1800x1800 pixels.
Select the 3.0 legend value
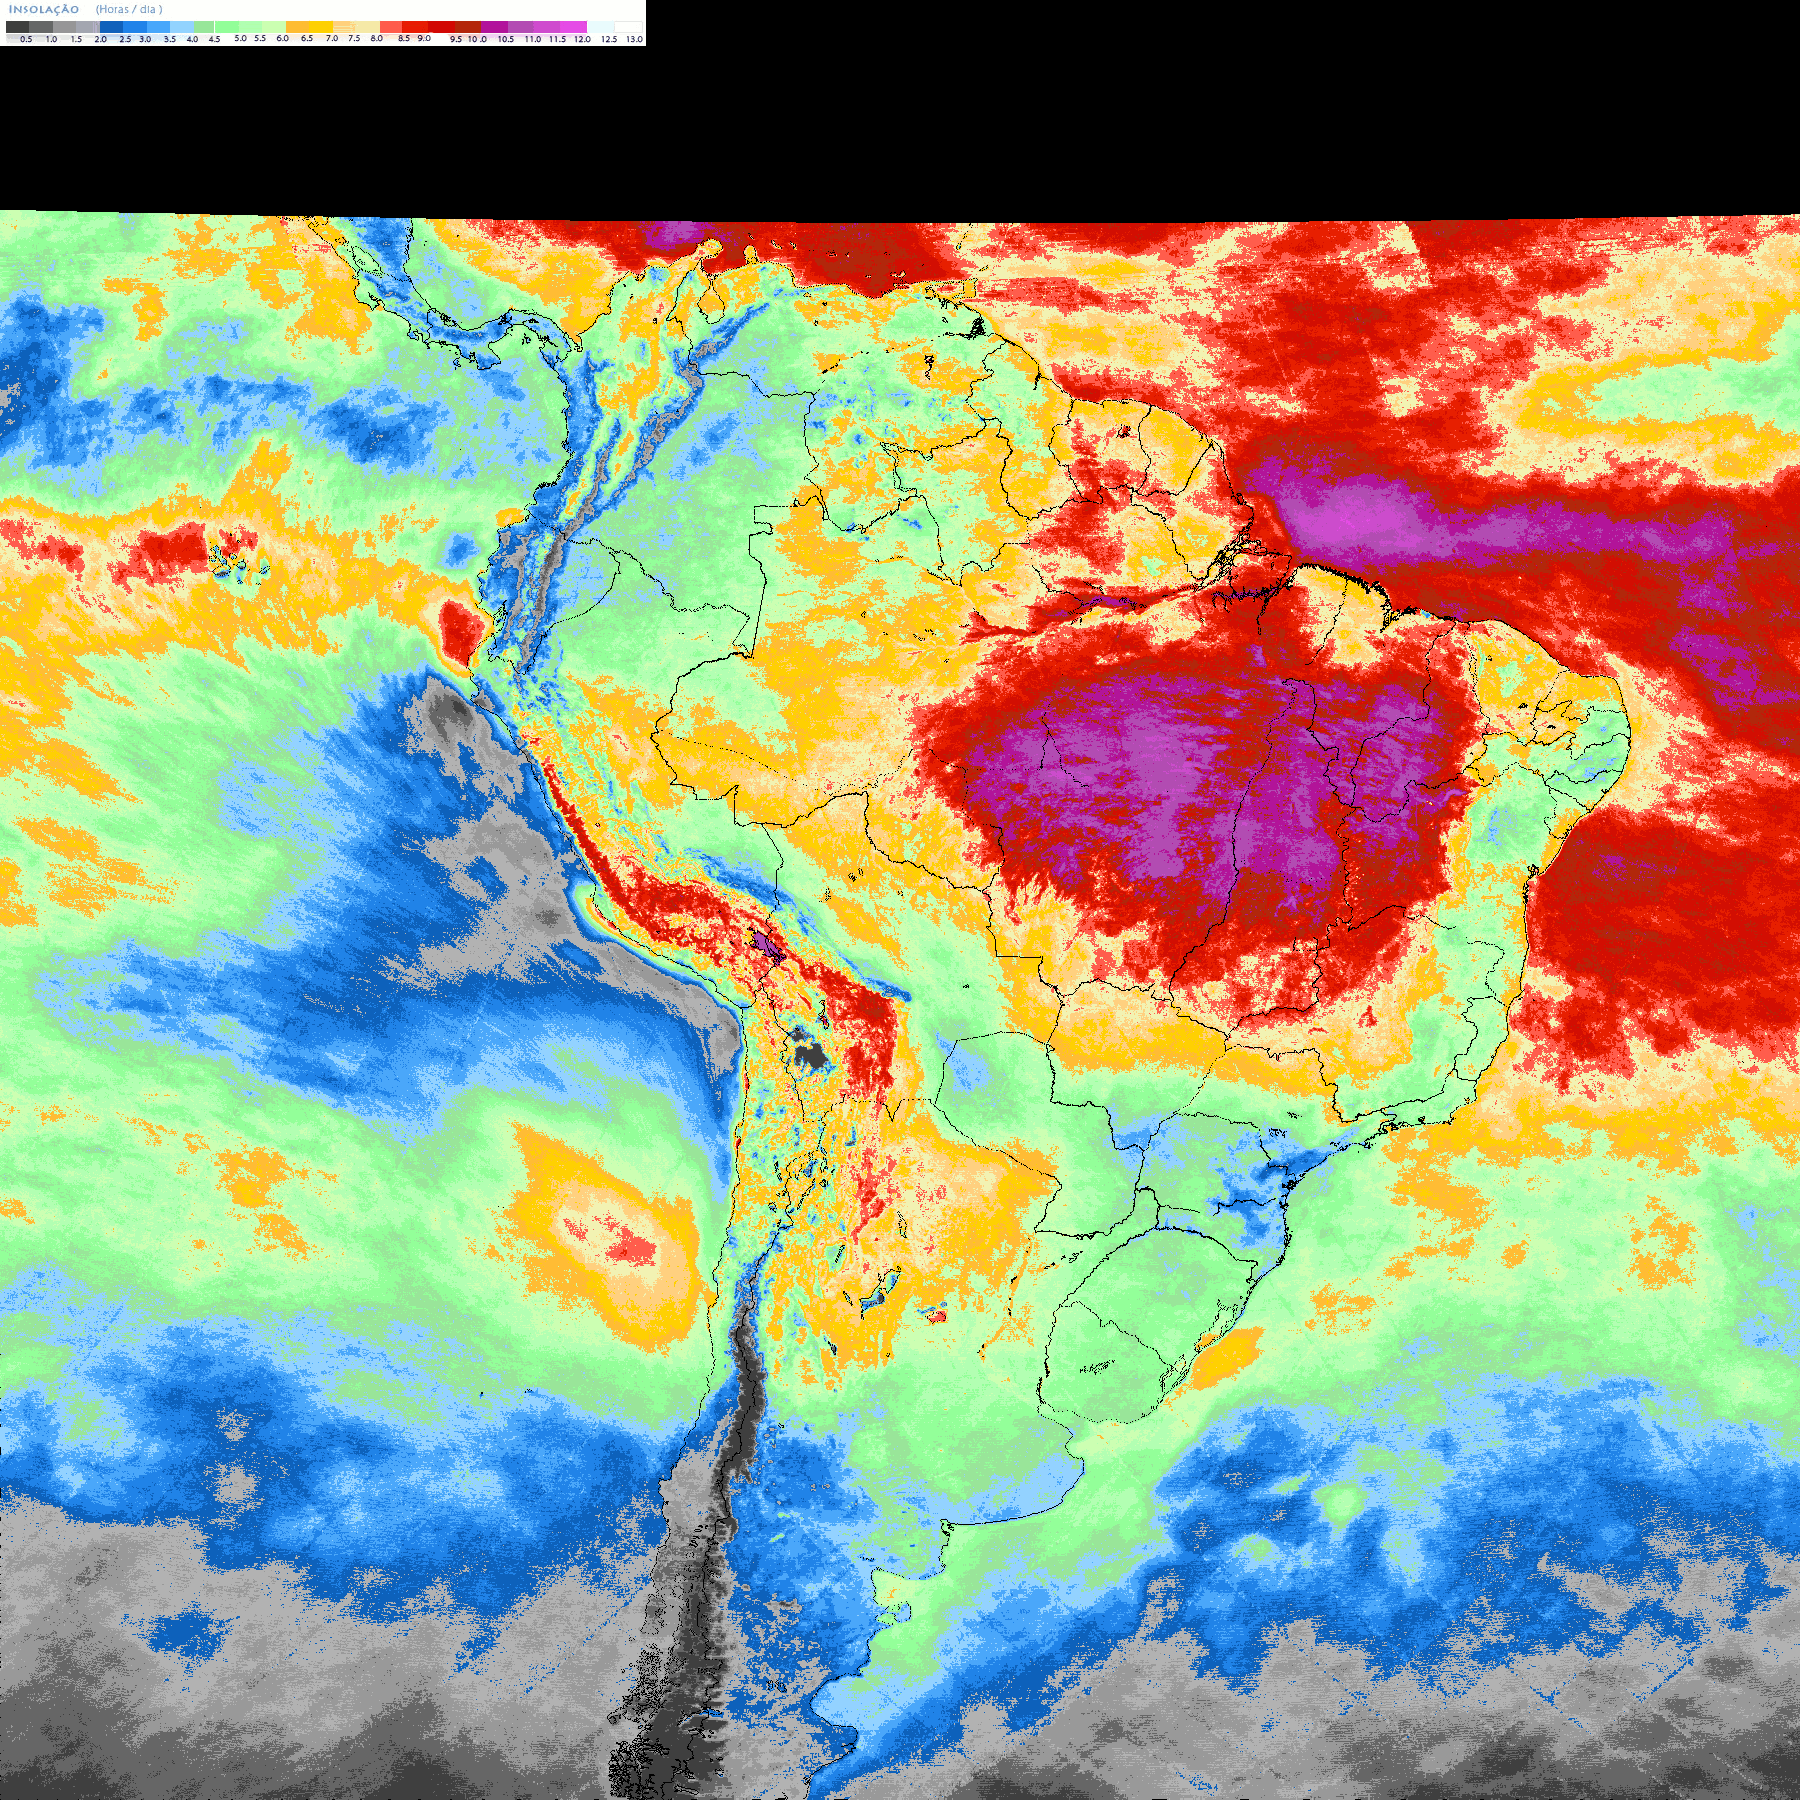(145, 39)
